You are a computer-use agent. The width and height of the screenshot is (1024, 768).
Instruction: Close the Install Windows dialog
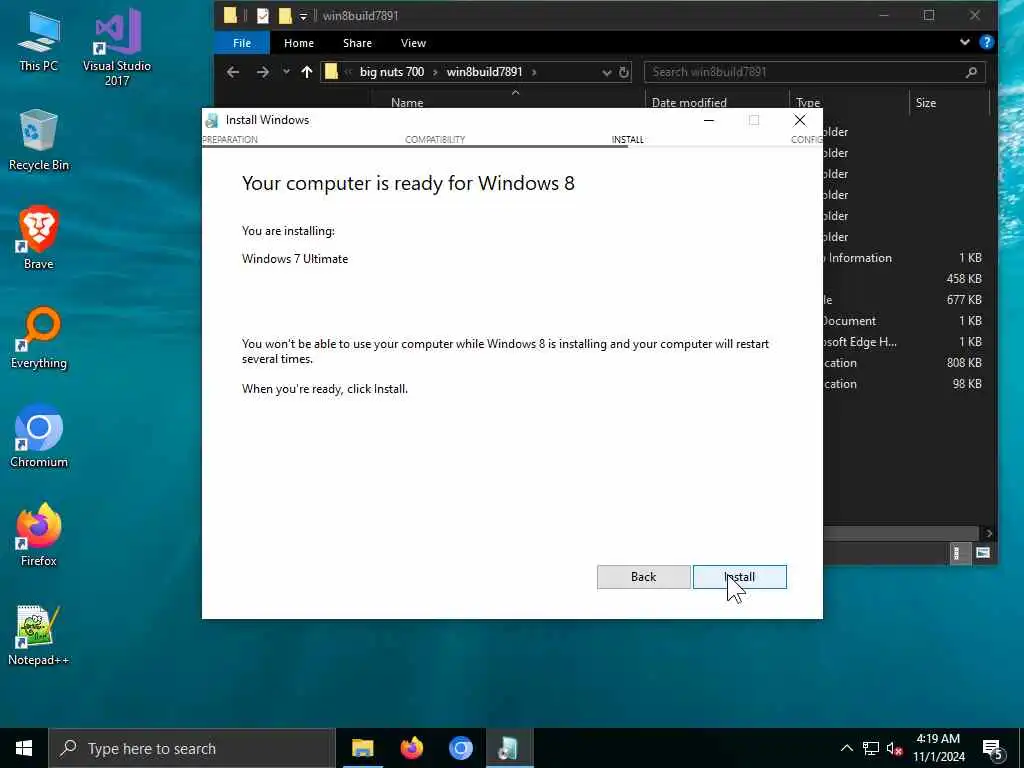pos(799,120)
